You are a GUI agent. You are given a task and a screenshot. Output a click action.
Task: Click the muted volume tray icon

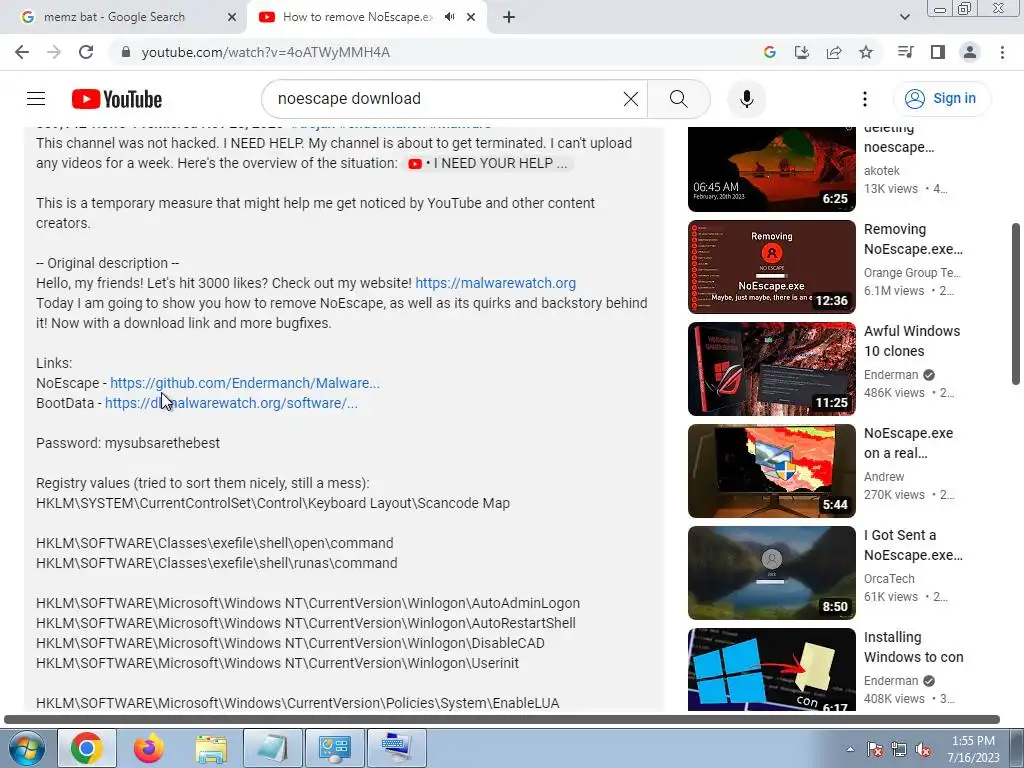click(923, 749)
